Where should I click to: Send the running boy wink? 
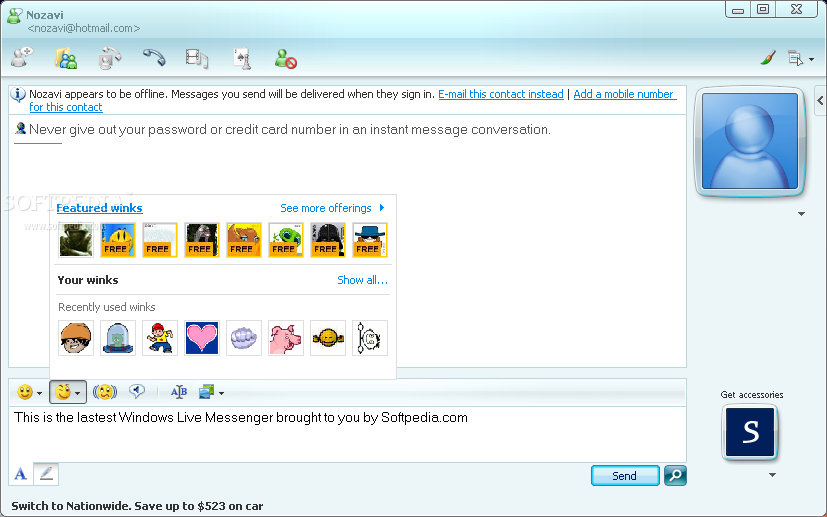click(x=160, y=338)
